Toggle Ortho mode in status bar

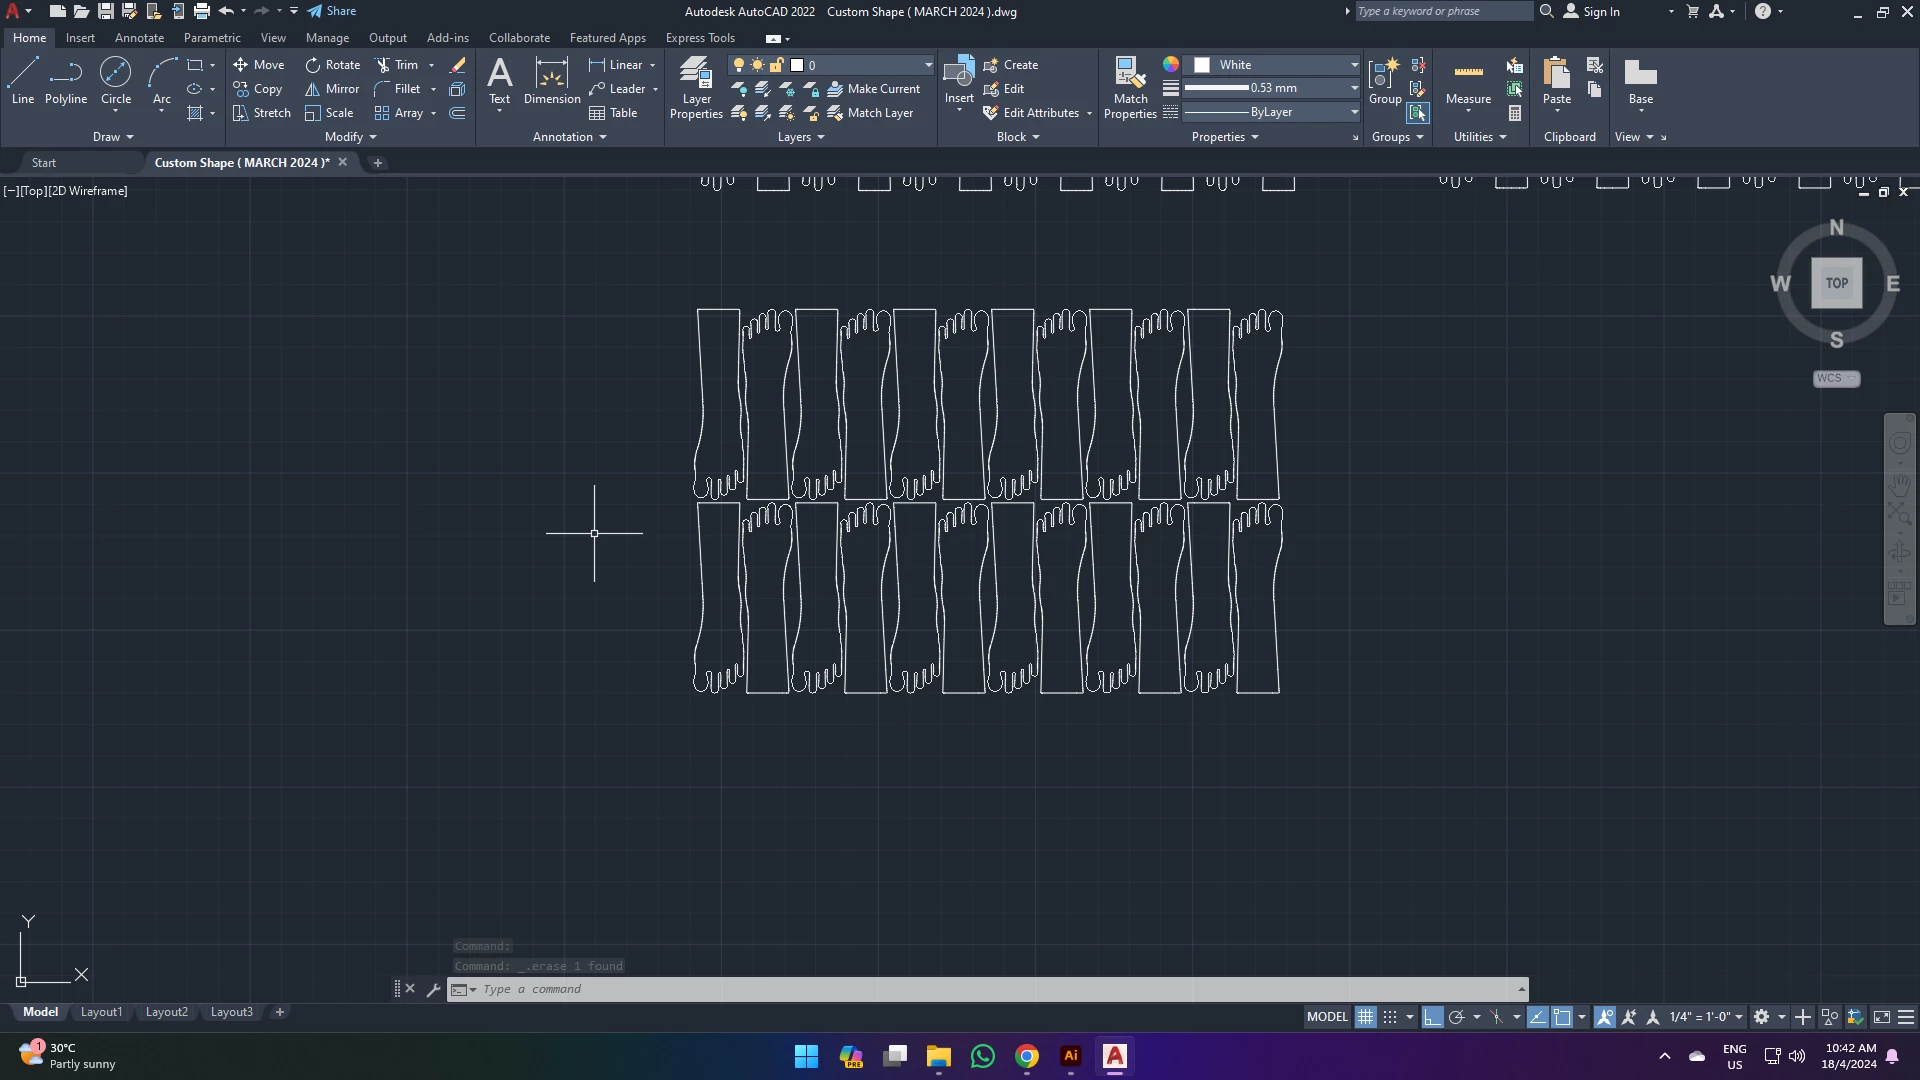click(1432, 1017)
